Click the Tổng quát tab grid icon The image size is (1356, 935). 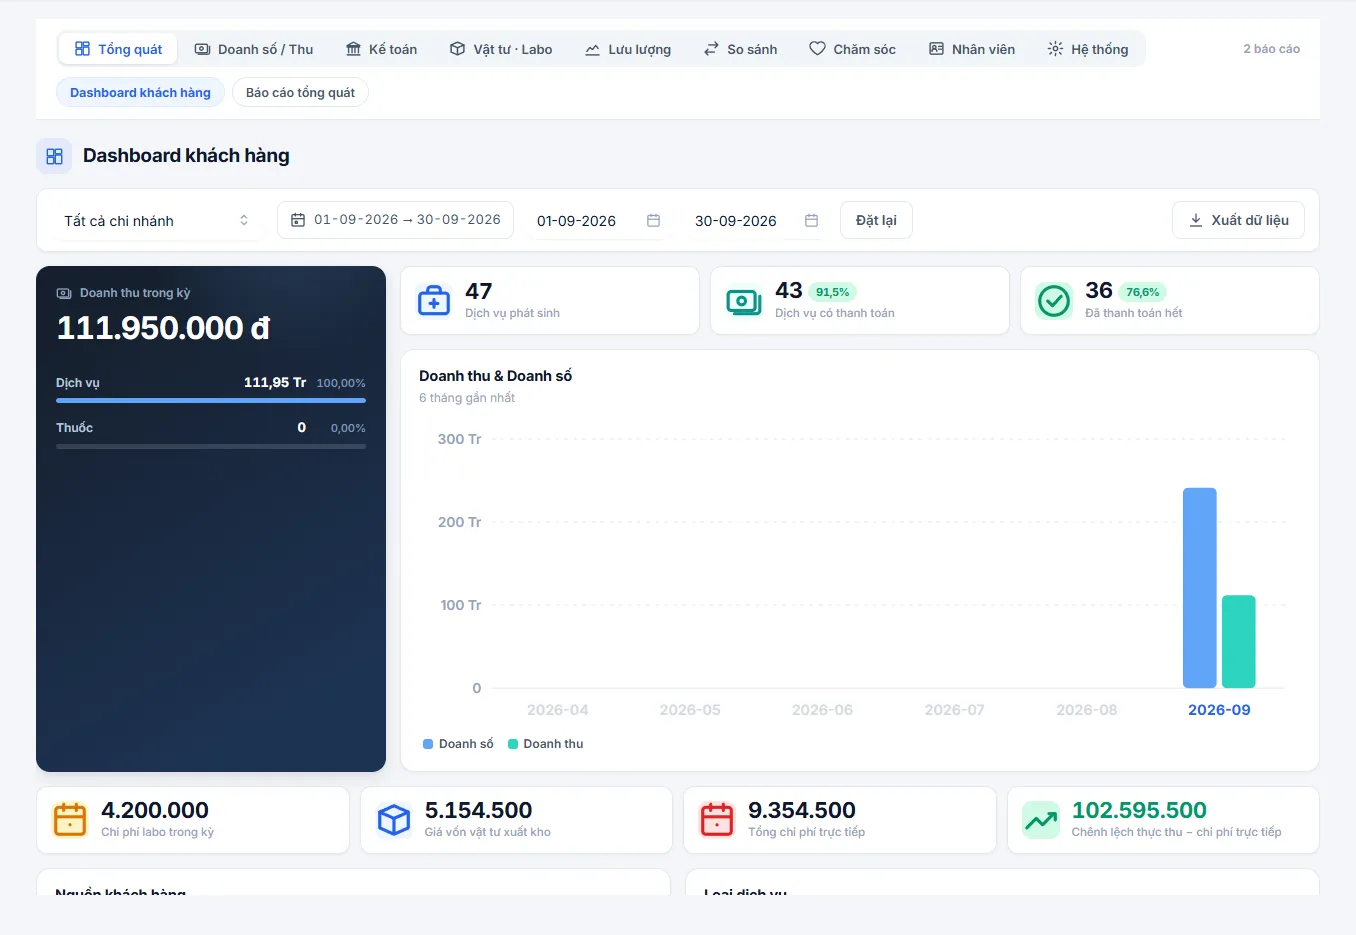(82, 48)
